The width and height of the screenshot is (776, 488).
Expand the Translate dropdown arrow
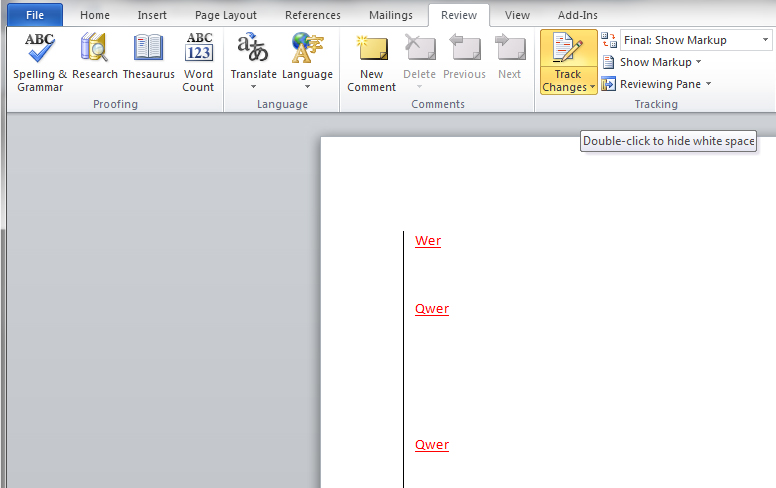coord(253,87)
